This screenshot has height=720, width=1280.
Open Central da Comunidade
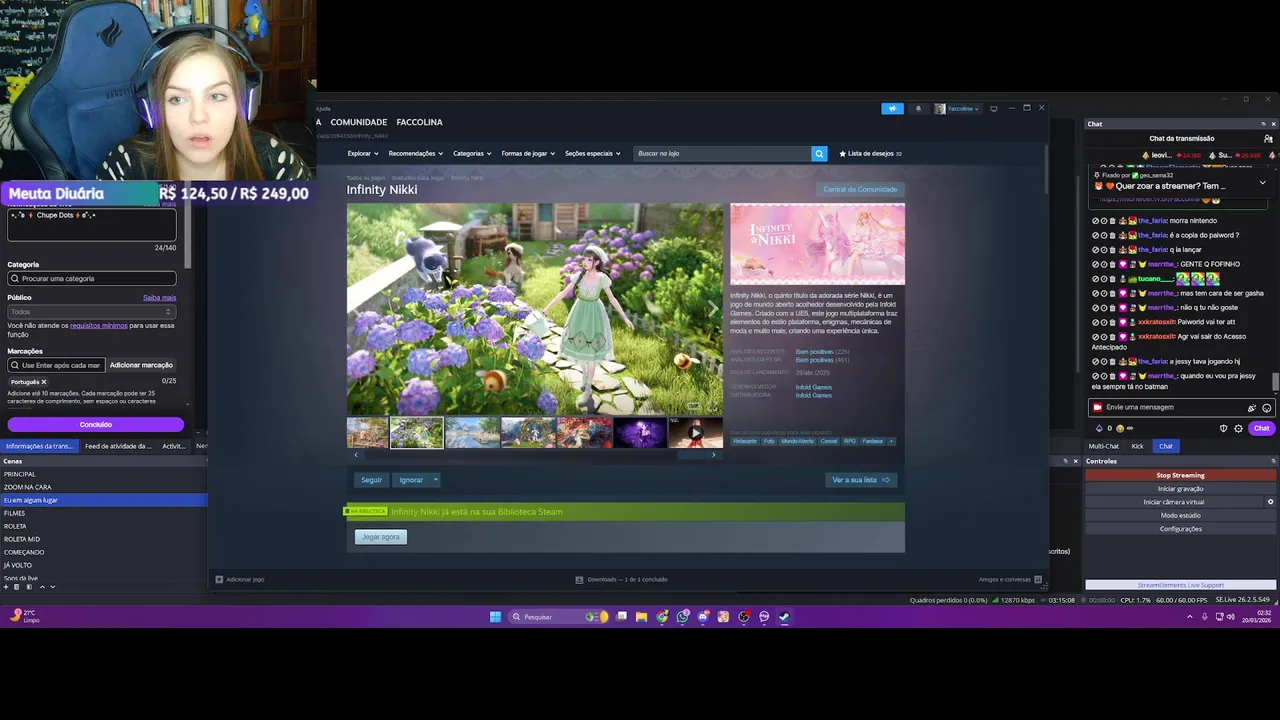(x=860, y=189)
